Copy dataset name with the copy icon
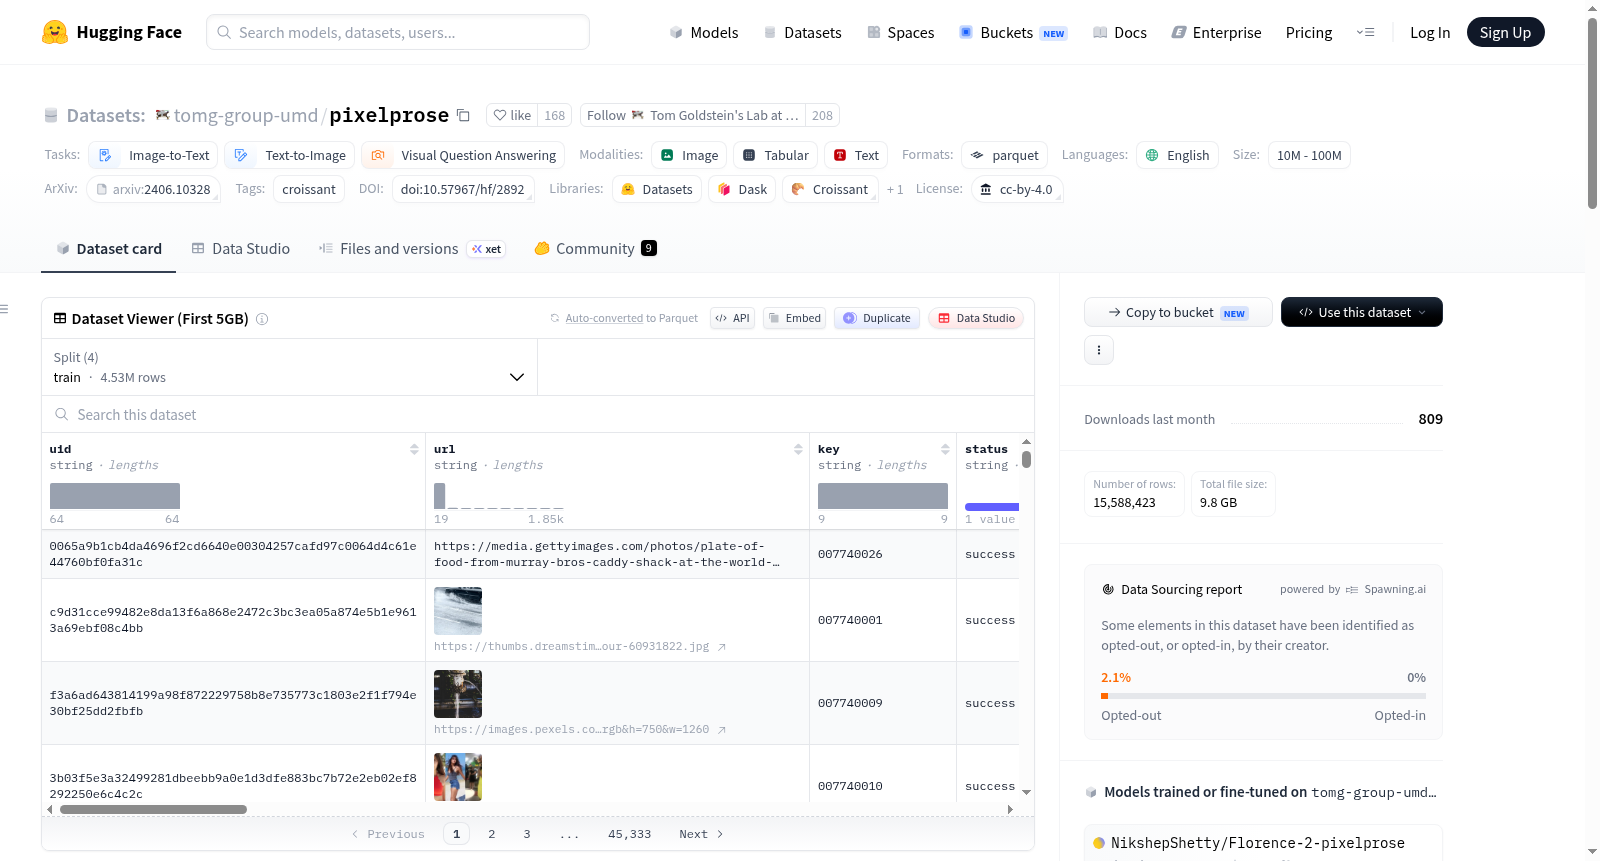 pyautogui.click(x=463, y=115)
